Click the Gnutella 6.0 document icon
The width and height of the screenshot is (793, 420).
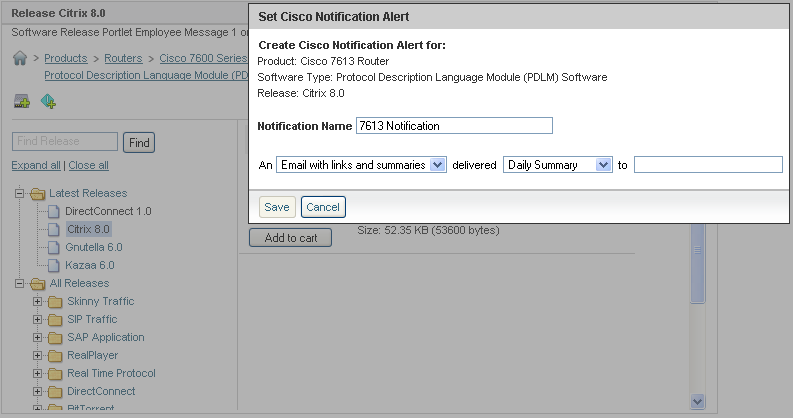54,247
